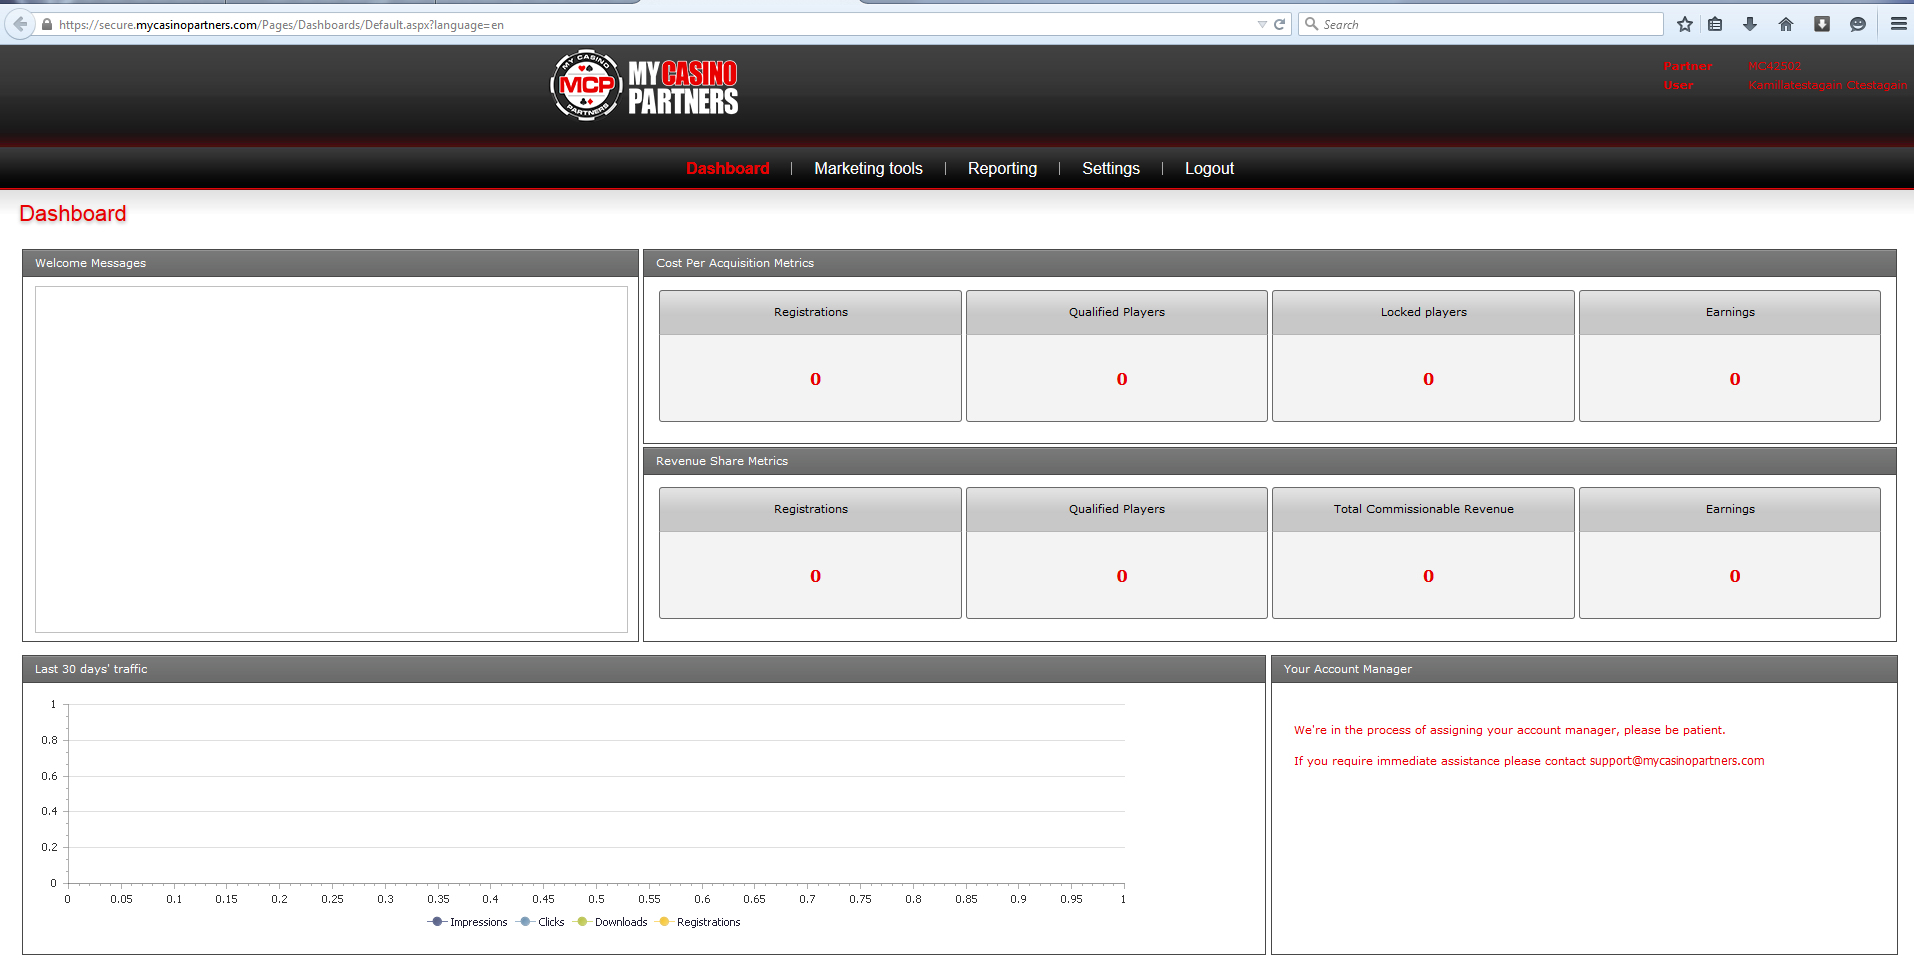Toggle Downloads series in chart legend
The image size is (1914, 974).
pos(611,922)
